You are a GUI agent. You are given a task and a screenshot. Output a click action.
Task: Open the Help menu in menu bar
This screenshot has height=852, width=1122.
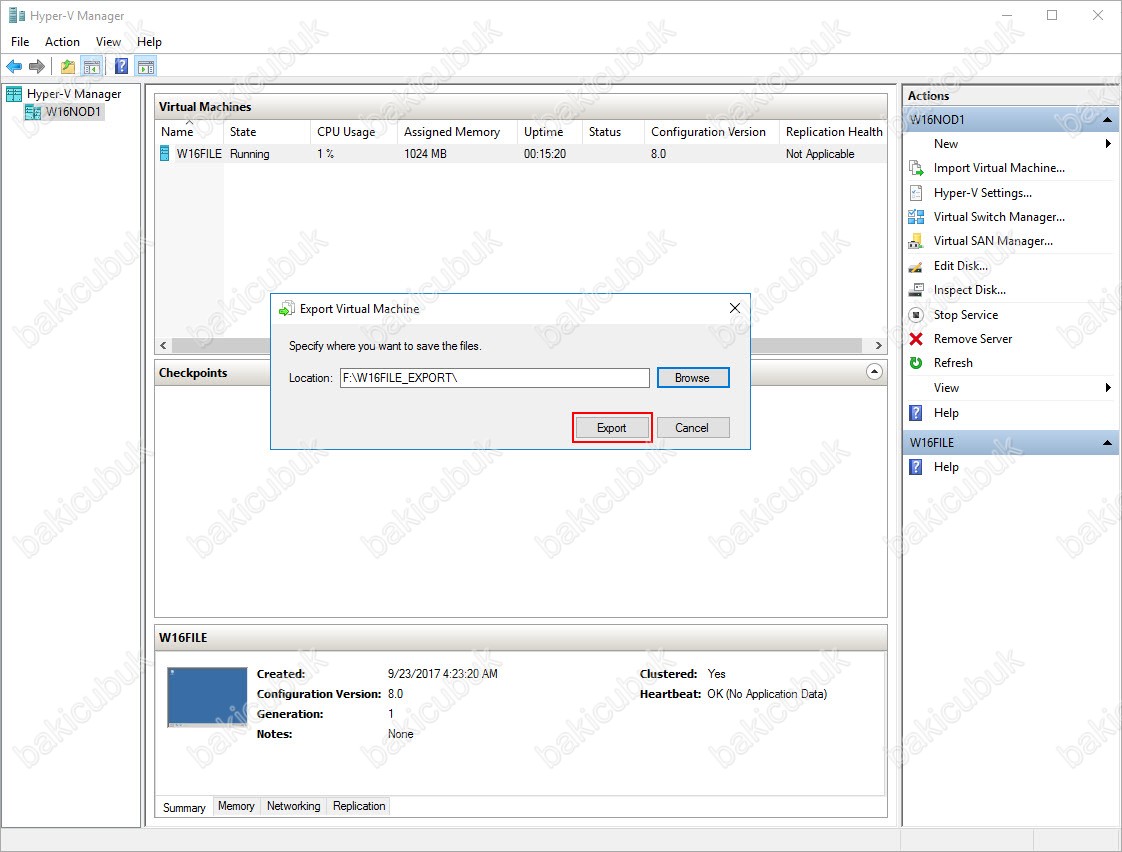(x=150, y=42)
